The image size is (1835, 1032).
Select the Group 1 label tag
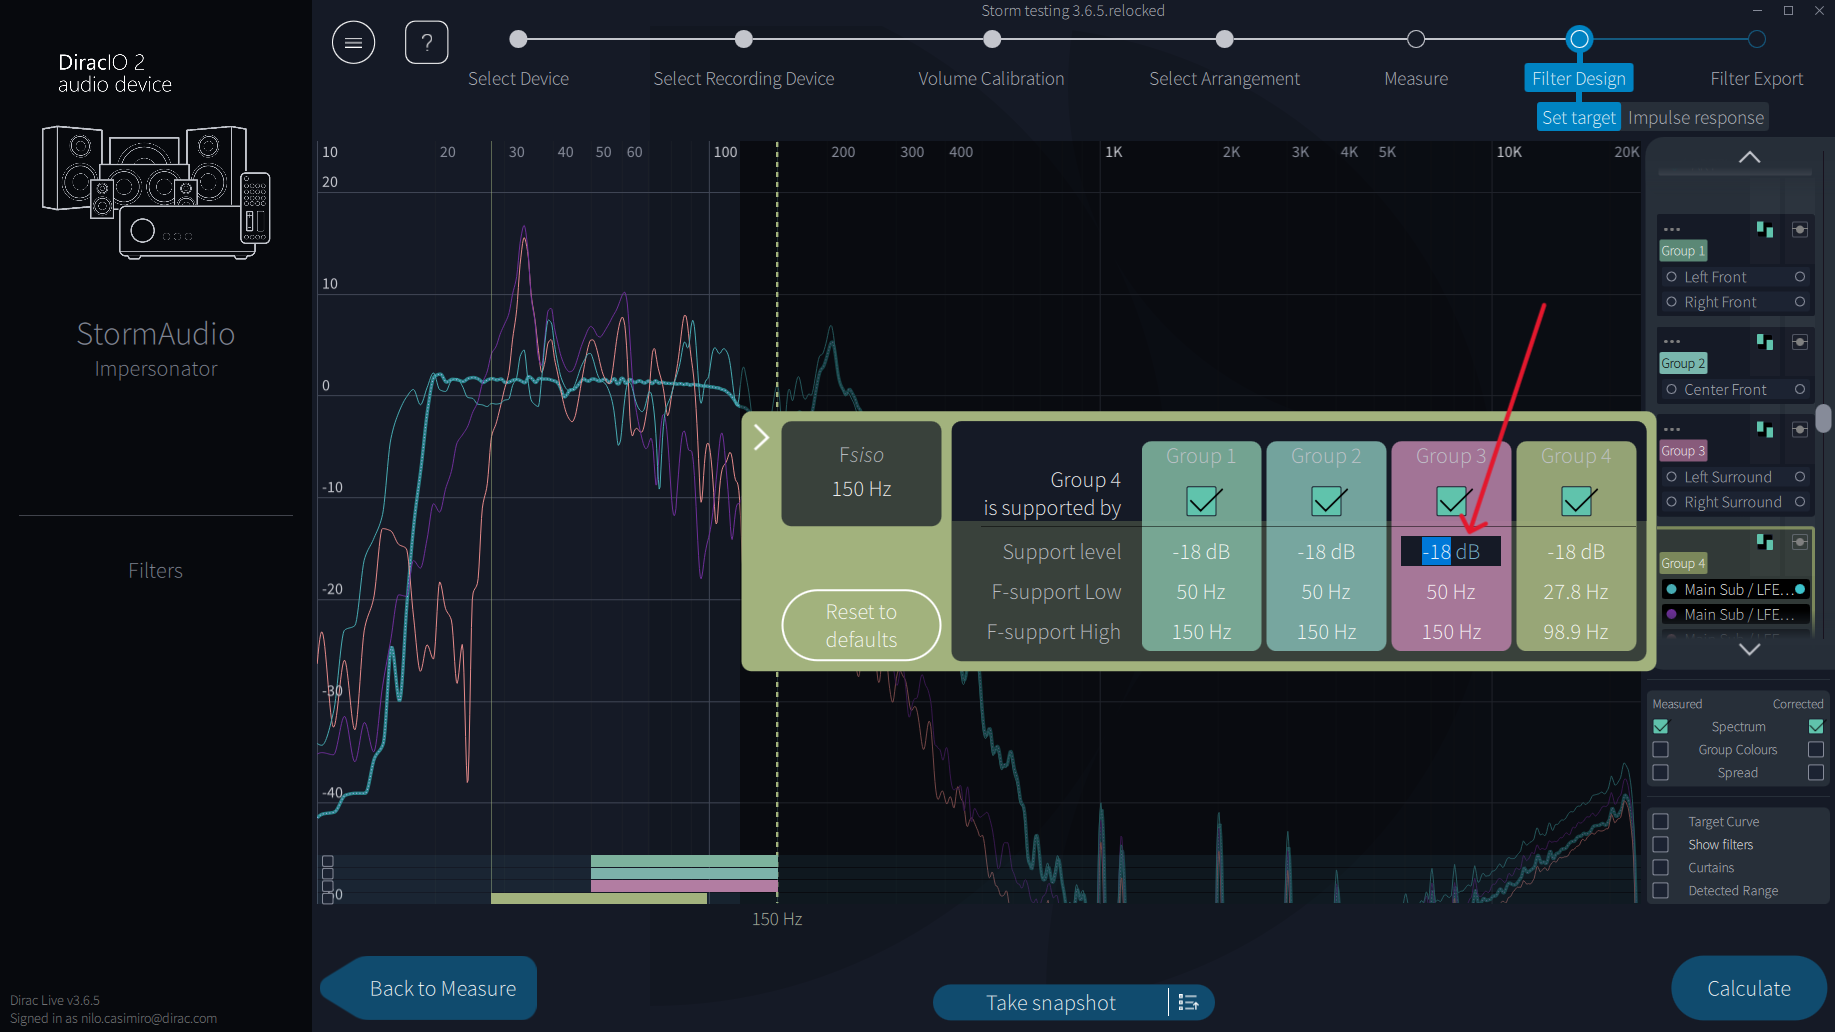[1683, 251]
